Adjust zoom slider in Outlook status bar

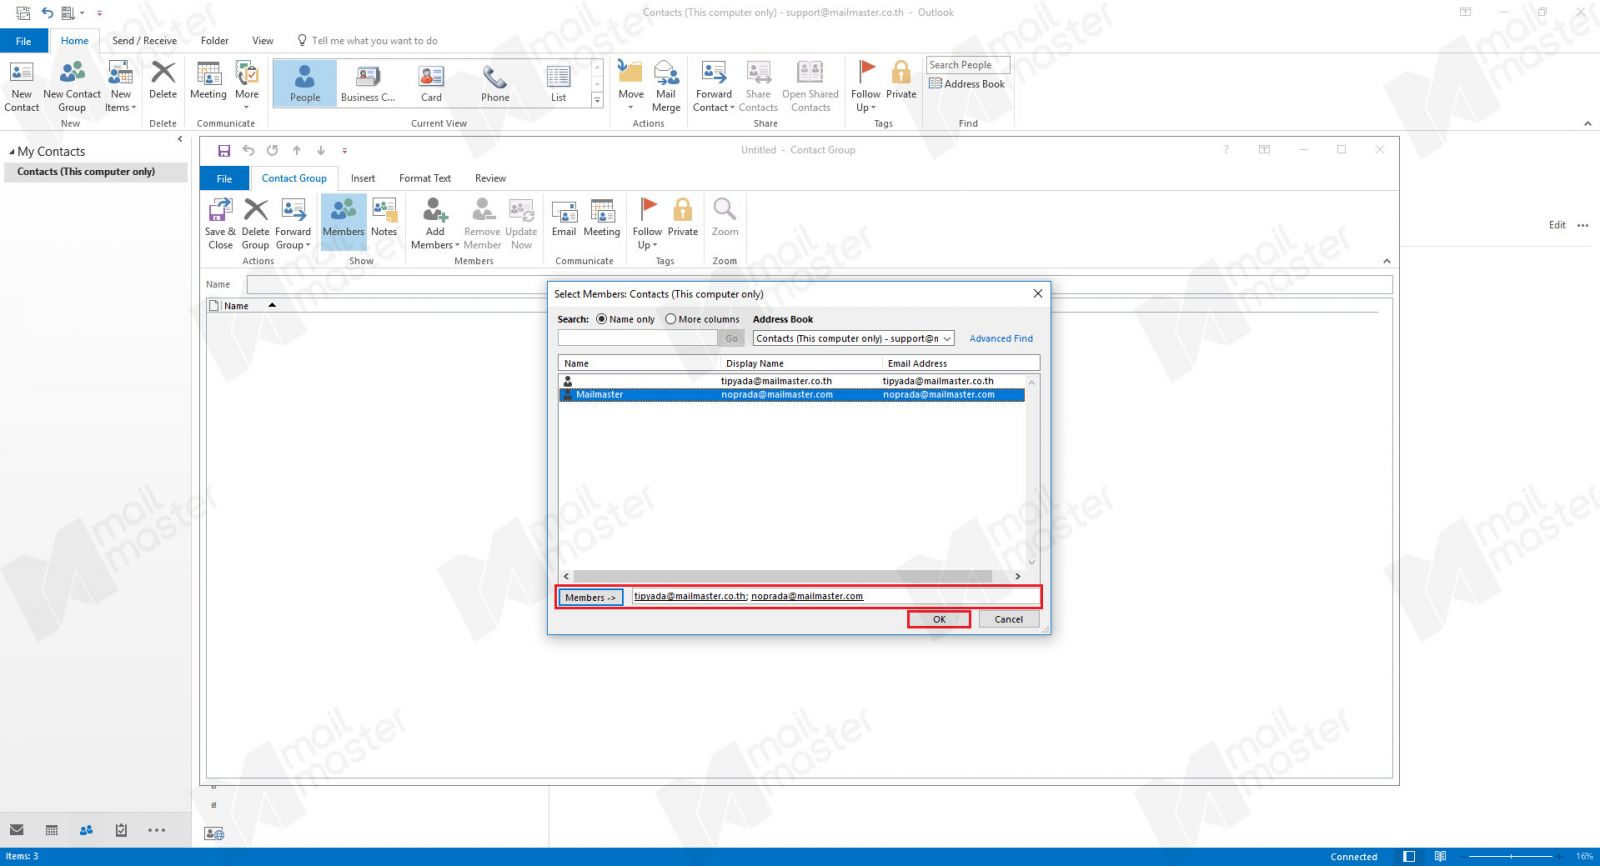click(1510, 856)
